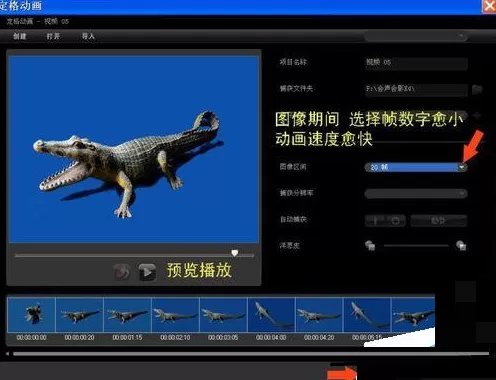Select the thumbnail at 00:00:03:05
The image size is (496, 380).
click(x=223, y=315)
